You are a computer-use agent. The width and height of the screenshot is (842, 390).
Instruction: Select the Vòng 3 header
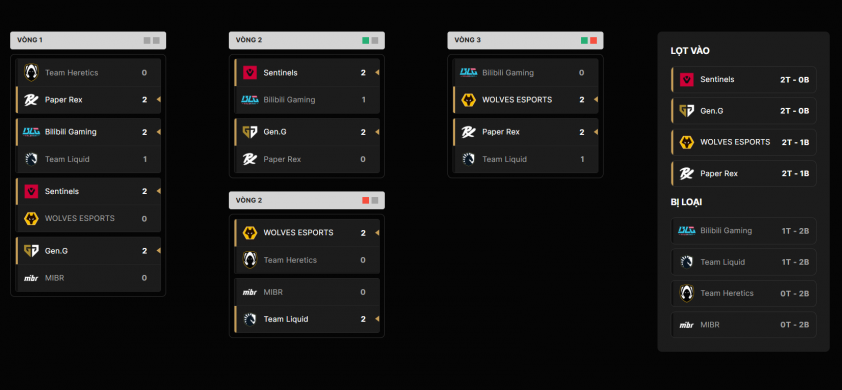(x=525, y=40)
